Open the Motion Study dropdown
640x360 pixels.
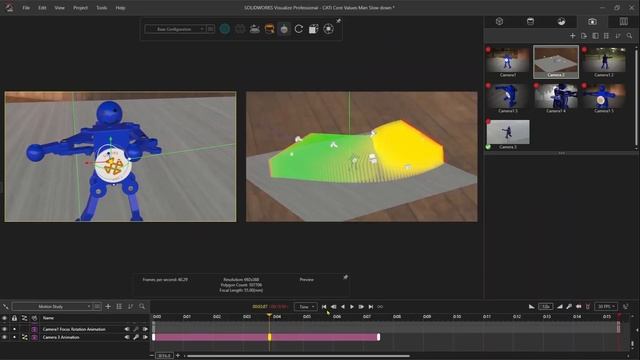[53, 307]
